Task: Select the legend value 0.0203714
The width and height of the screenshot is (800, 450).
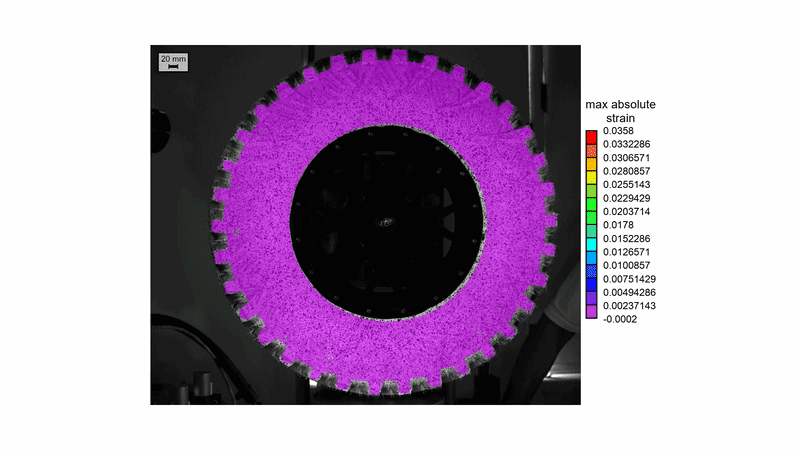Action: (627, 212)
